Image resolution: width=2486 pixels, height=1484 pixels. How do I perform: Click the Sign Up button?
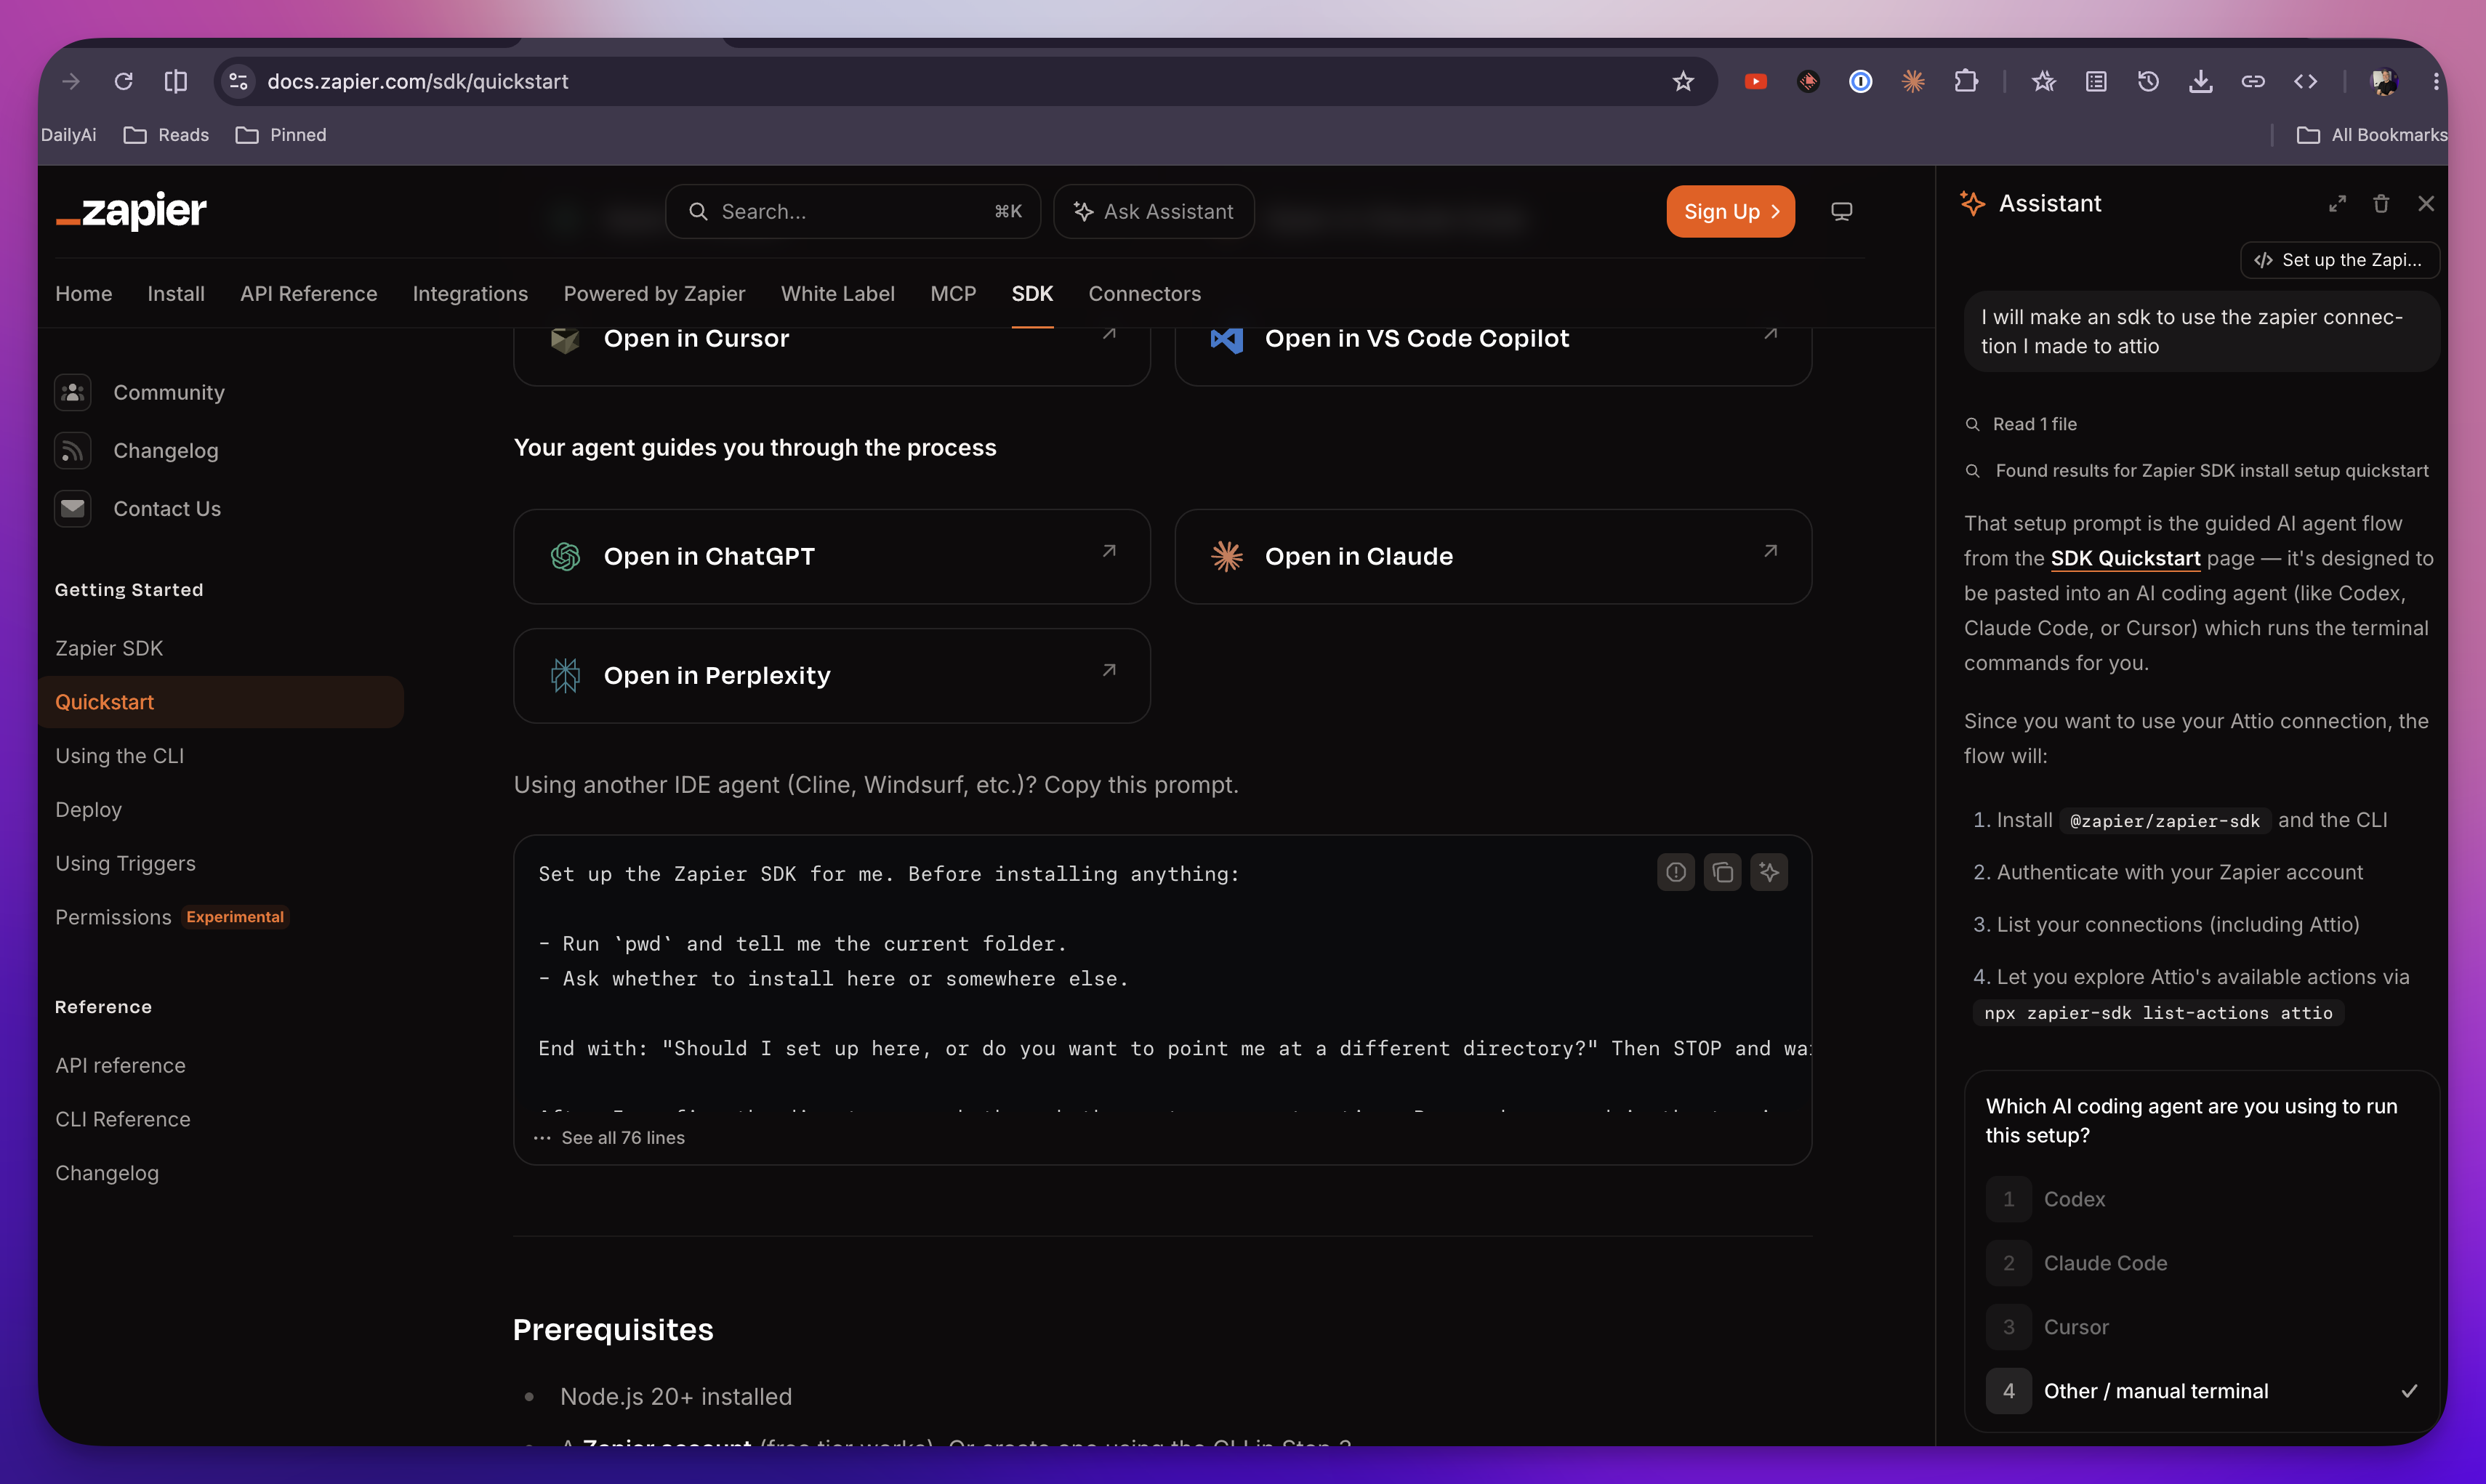point(1730,211)
